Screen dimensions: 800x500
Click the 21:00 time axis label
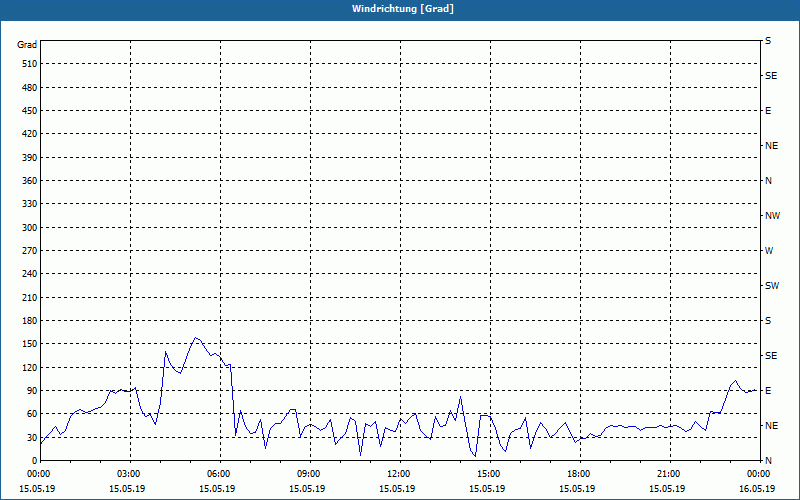(667, 473)
